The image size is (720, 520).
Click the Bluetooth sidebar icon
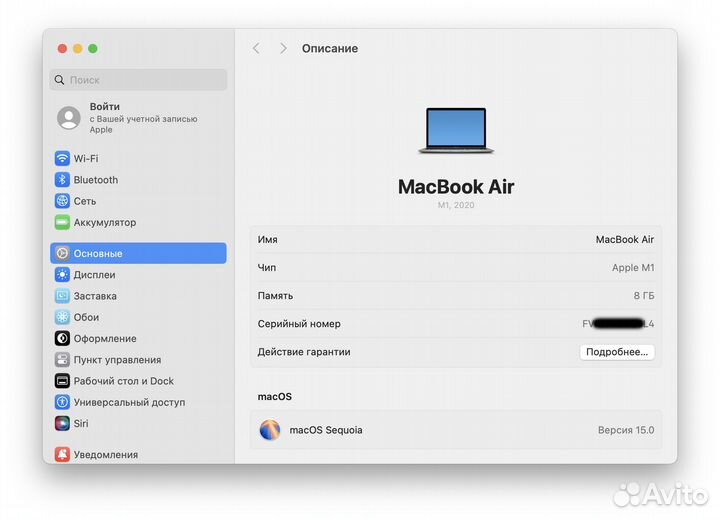pyautogui.click(x=62, y=180)
